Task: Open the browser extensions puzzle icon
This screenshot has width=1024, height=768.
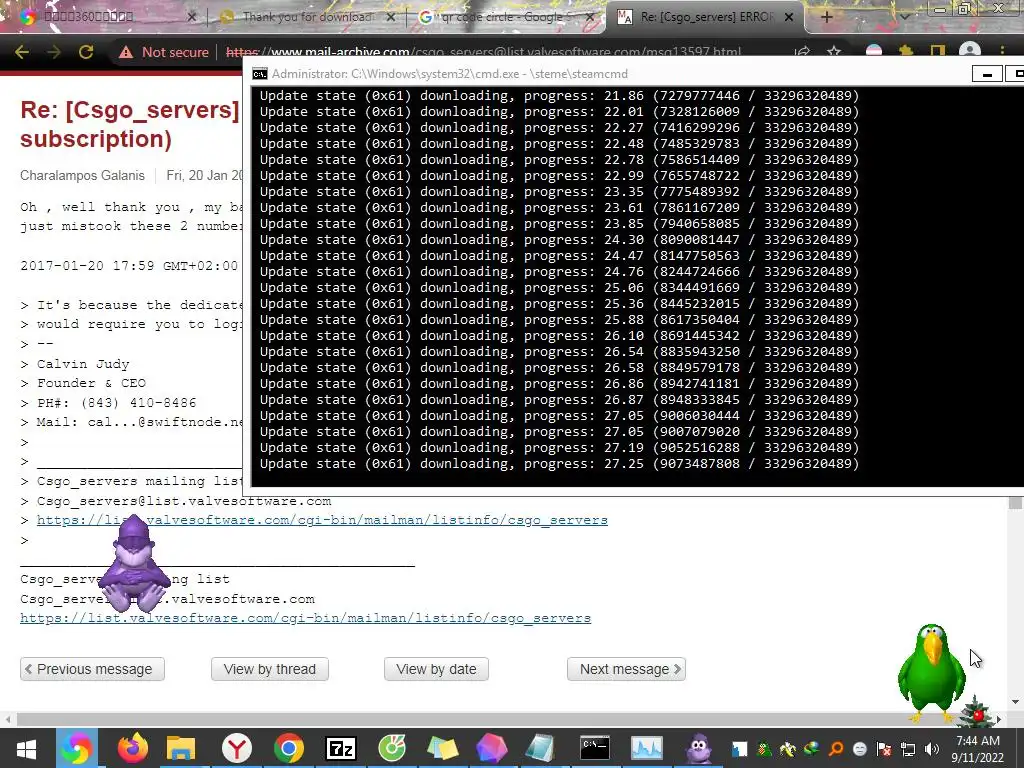Action: click(x=906, y=52)
